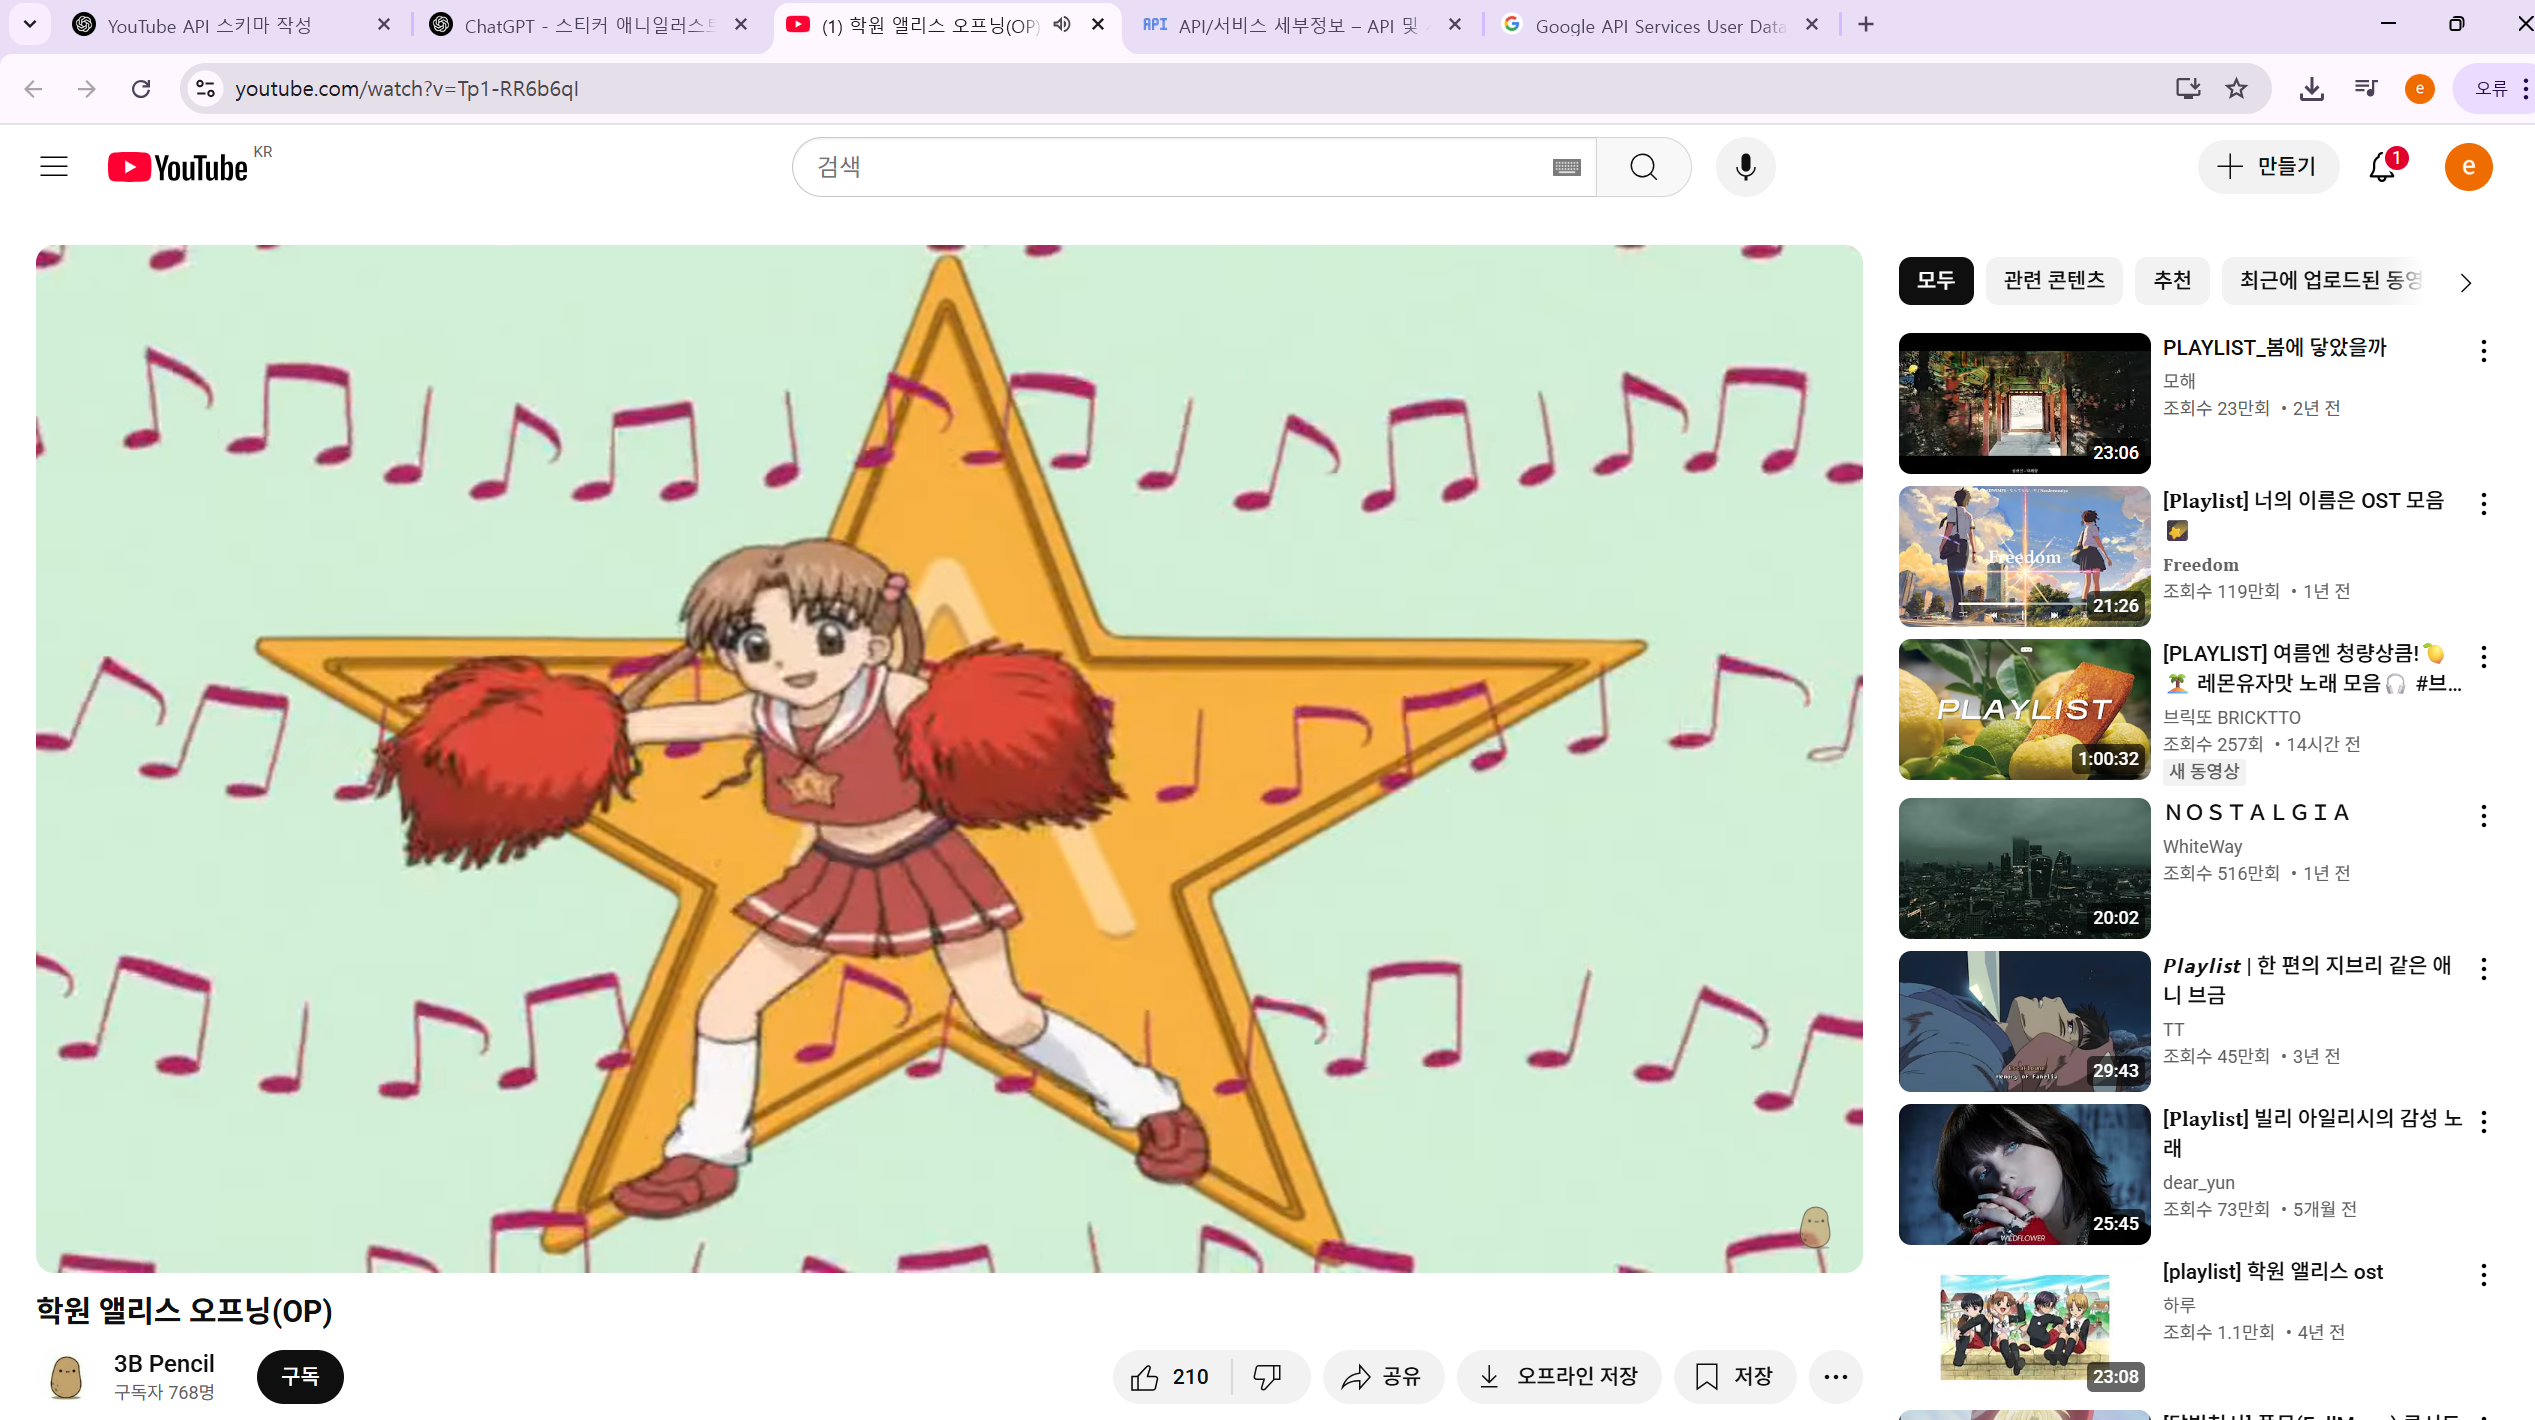Click the search magnifier button
The height and width of the screenshot is (1420, 2535).
1643,167
